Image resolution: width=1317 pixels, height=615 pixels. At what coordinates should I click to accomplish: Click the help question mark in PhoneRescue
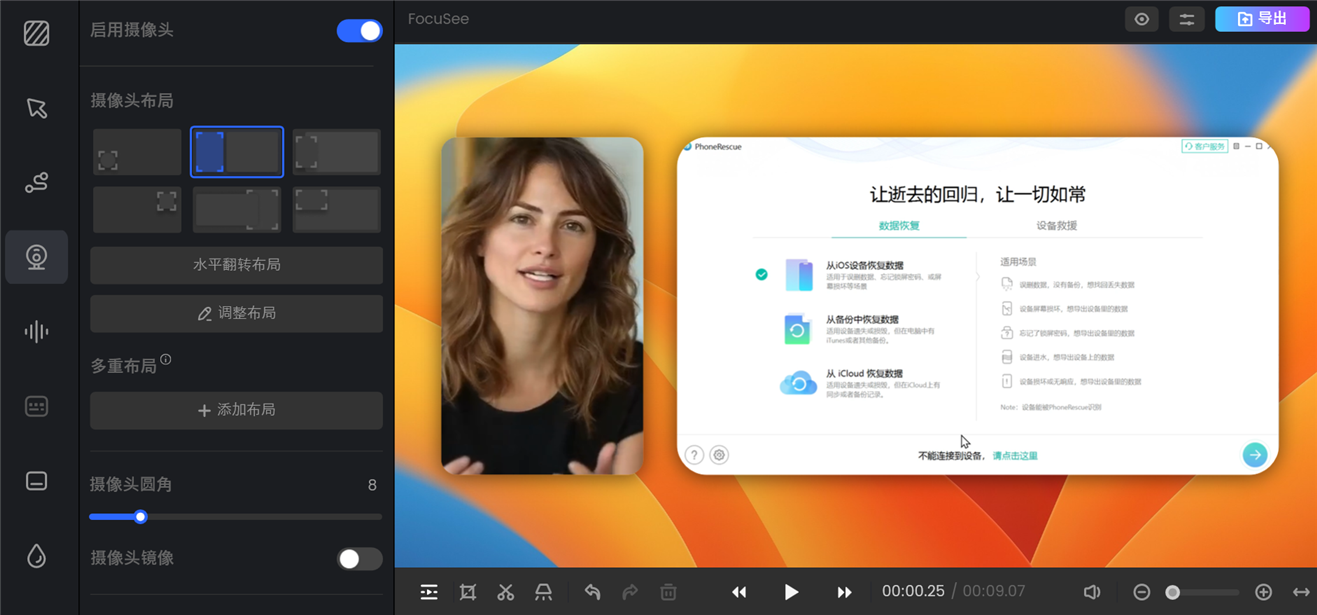click(x=694, y=455)
